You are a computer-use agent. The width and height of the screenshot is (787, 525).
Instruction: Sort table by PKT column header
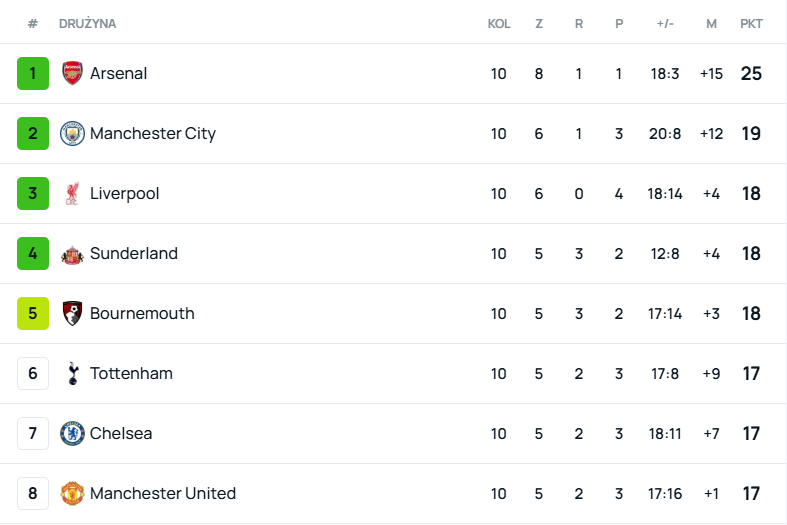coord(751,23)
